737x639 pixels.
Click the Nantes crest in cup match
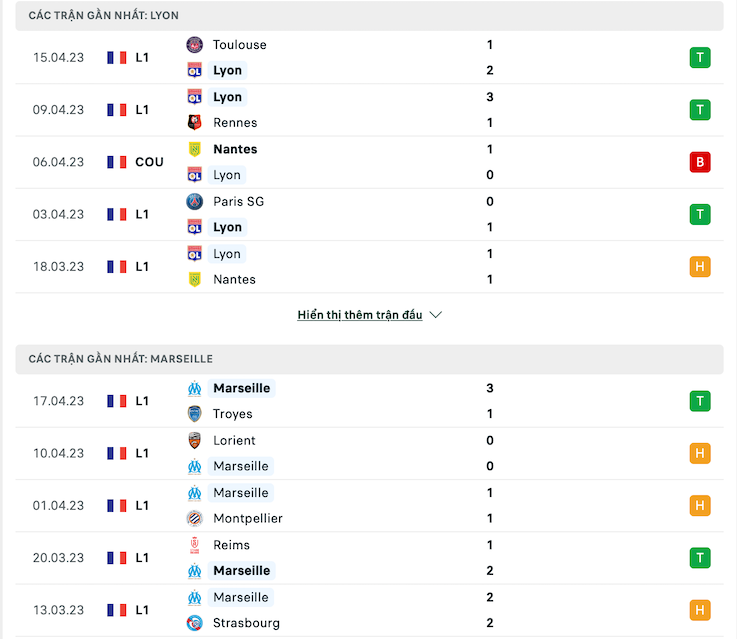click(195, 149)
